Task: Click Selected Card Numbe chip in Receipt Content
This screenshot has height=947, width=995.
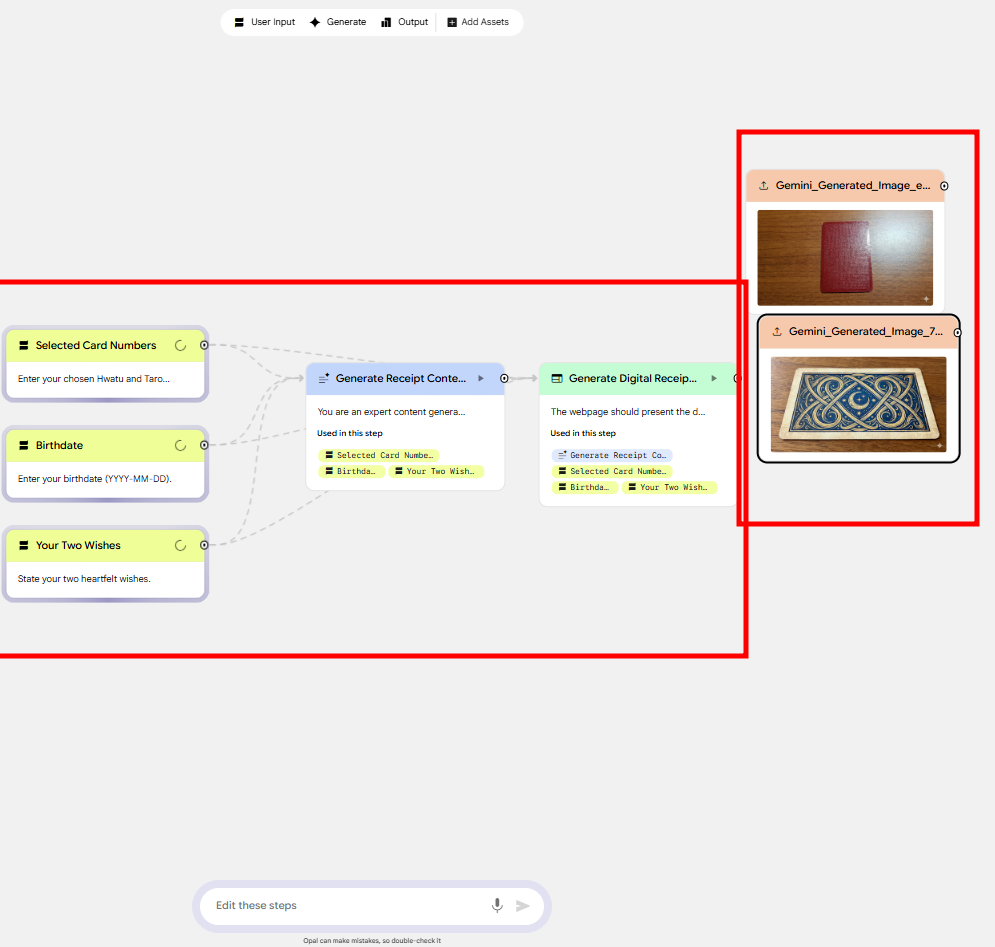Action: [x=379, y=455]
